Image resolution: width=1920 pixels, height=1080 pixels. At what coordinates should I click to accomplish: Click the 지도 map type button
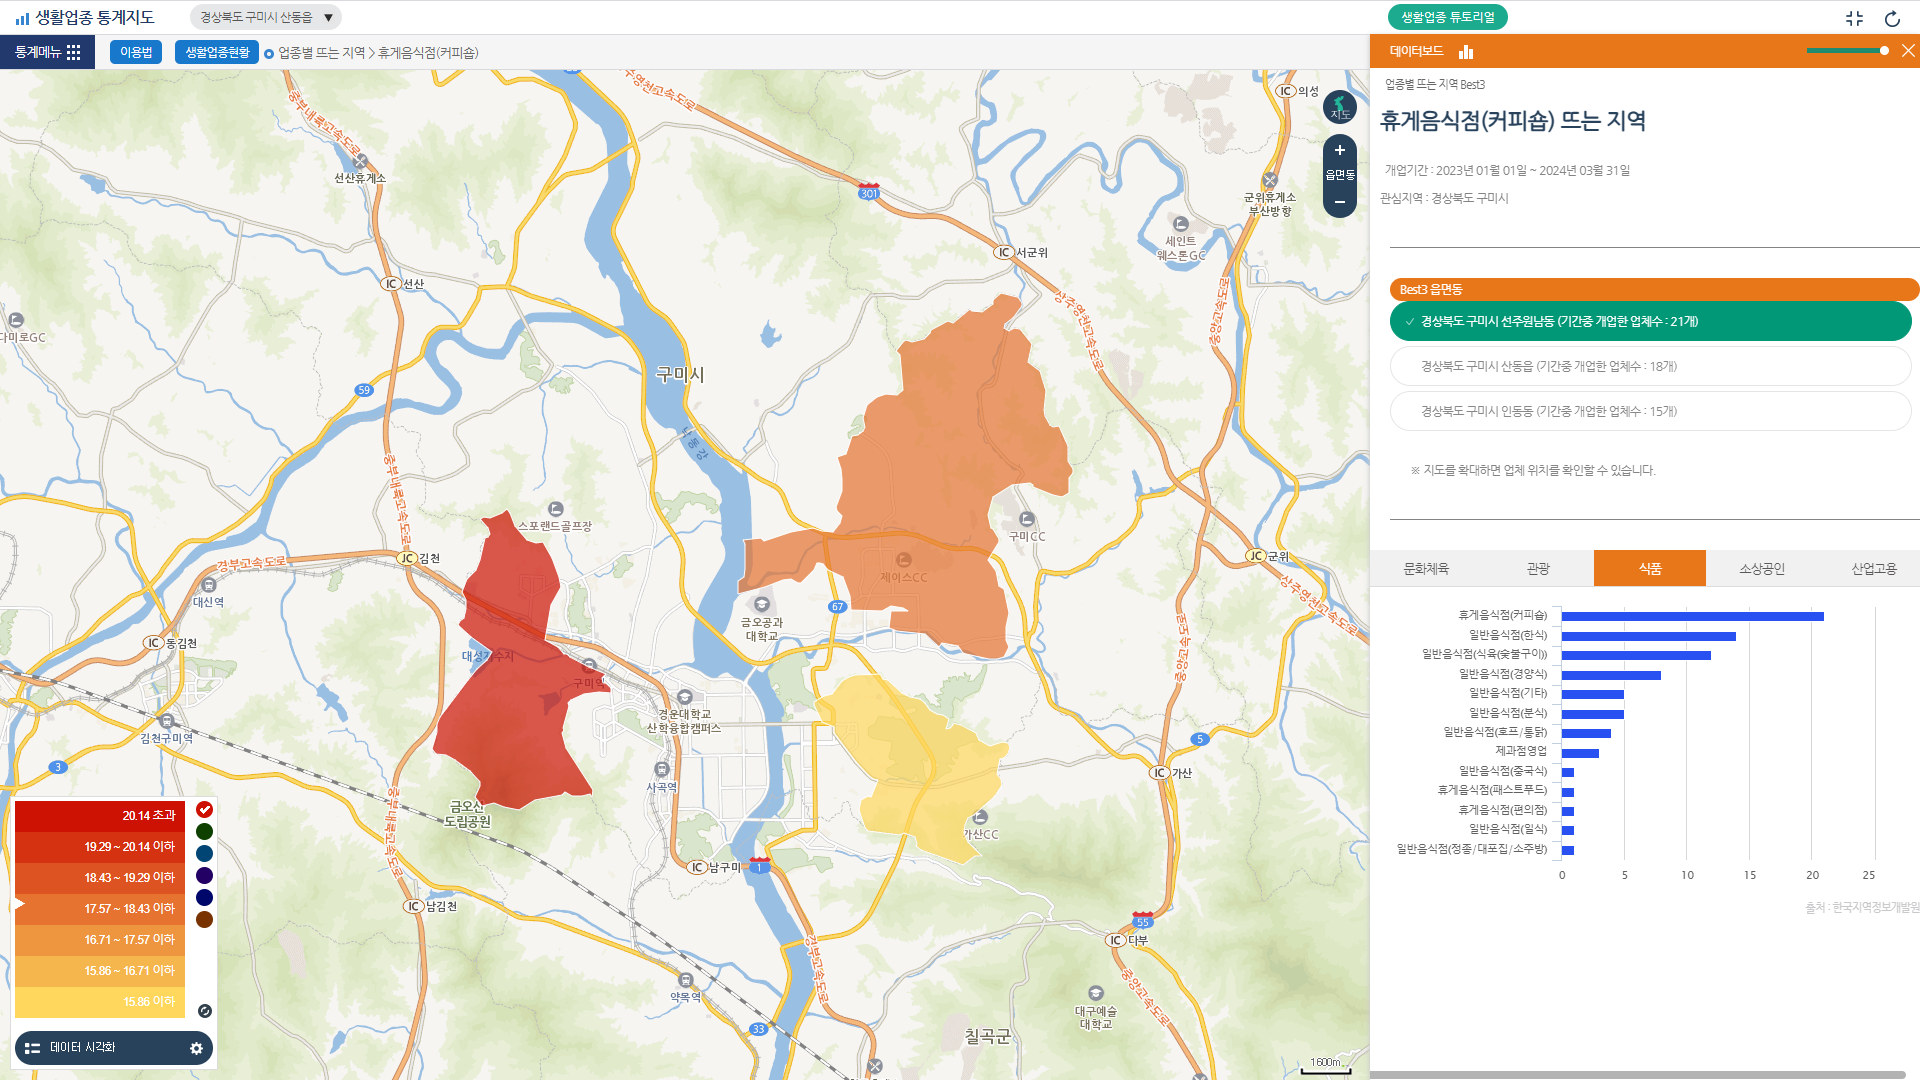(x=1340, y=107)
